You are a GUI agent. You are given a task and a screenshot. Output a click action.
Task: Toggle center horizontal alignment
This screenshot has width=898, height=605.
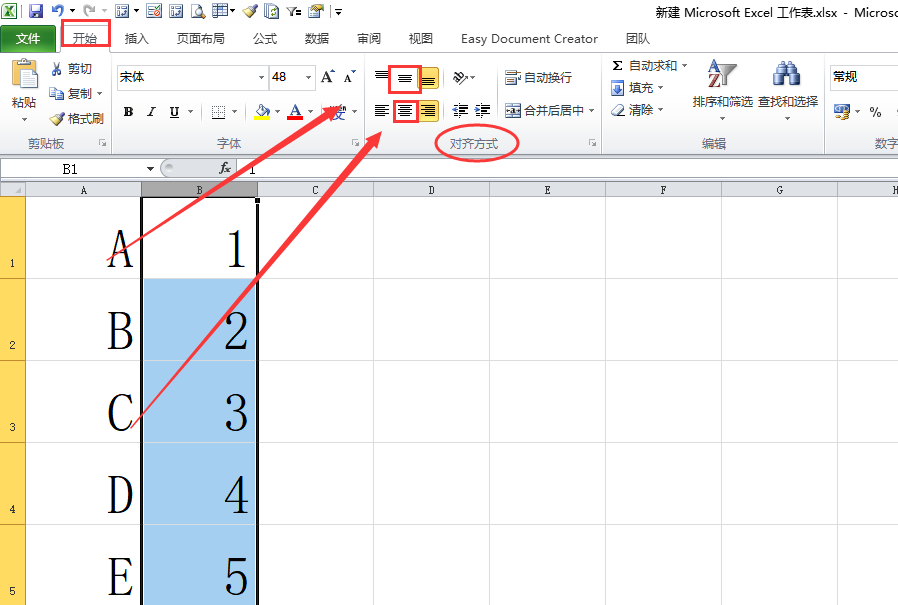tap(405, 111)
